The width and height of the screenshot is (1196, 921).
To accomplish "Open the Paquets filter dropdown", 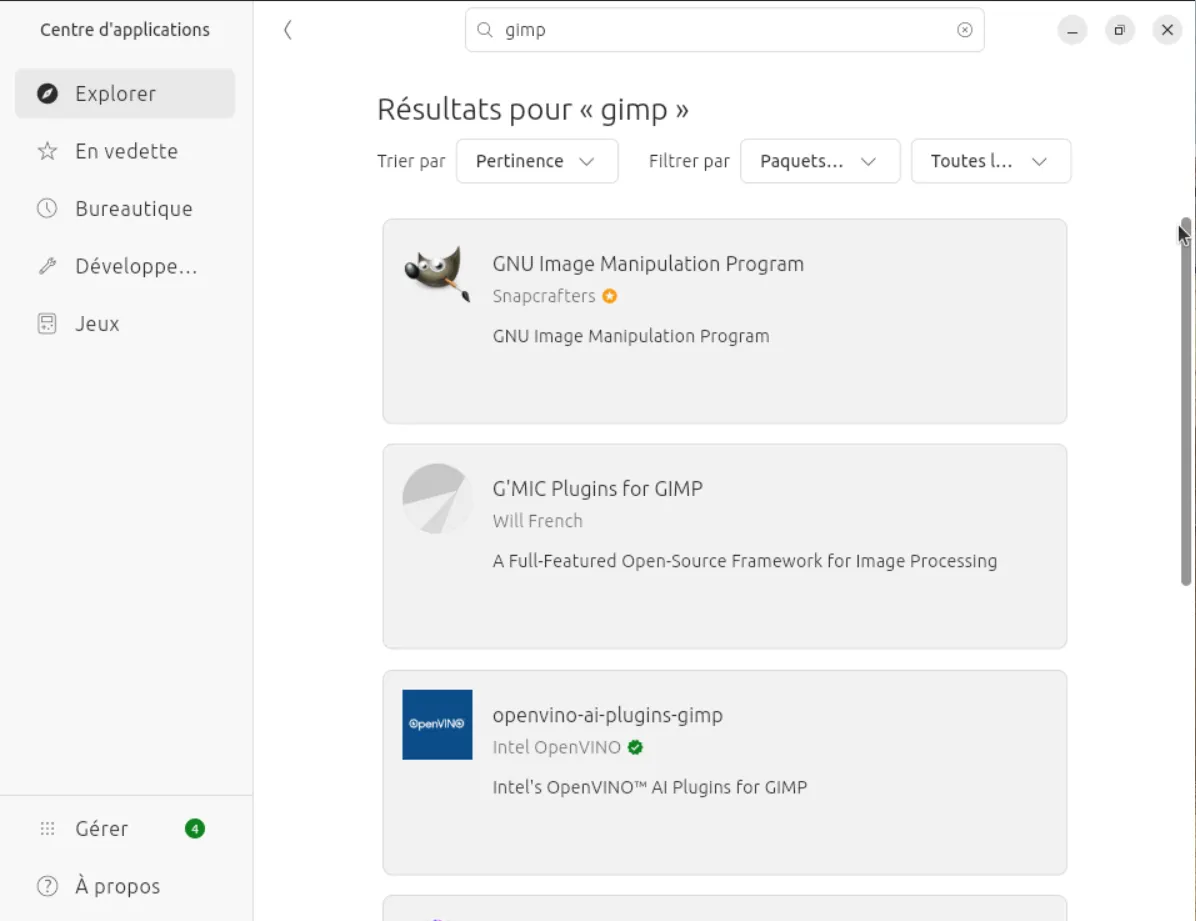I will (820, 161).
